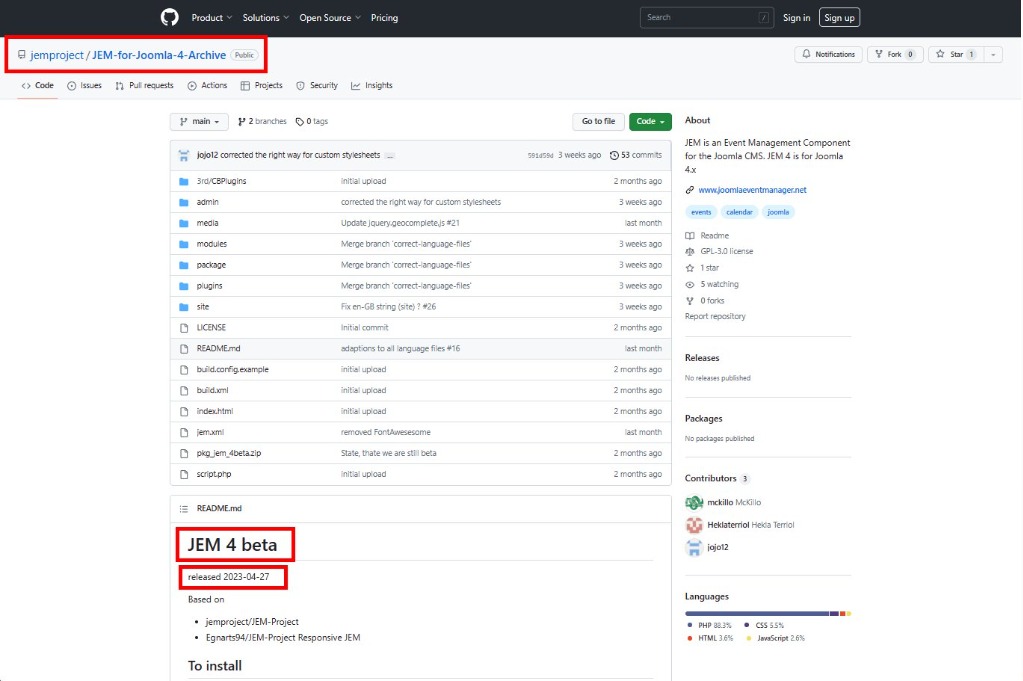
Task: Open the JEM-for-Joomla-4-Archive repository link
Action: coord(159,55)
